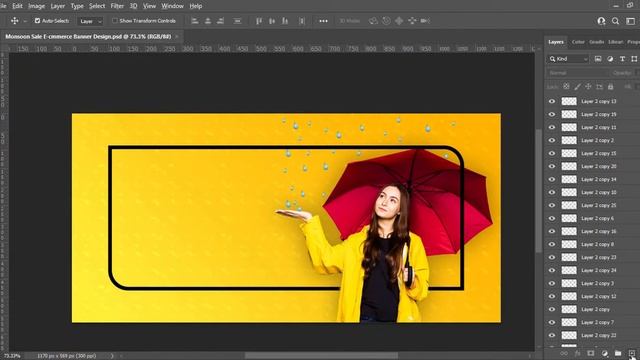640x360 pixels.
Task: Click the 3D slide mode icon
Action: coord(412,21)
